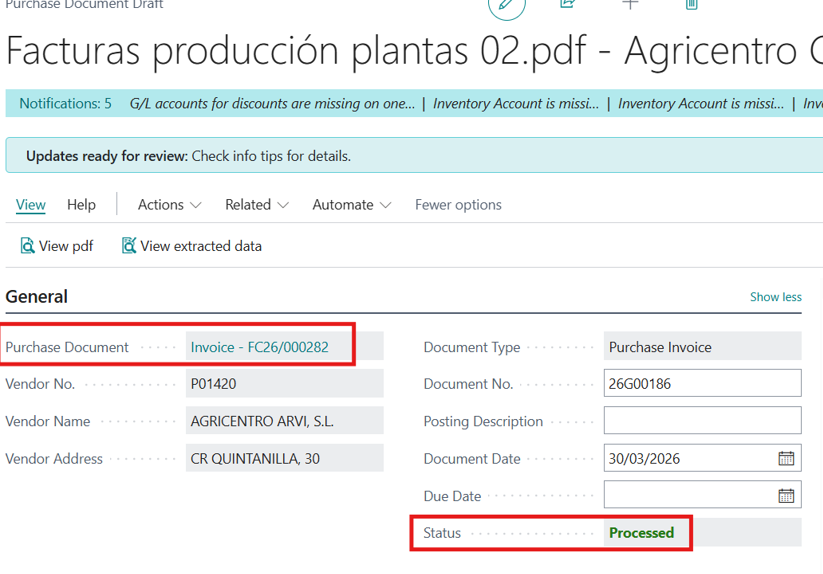Click the Purchase Document field label

click(x=67, y=347)
